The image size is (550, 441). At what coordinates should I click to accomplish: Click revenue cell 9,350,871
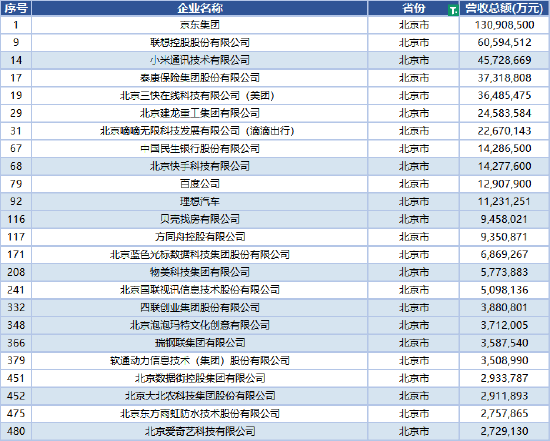(x=504, y=237)
